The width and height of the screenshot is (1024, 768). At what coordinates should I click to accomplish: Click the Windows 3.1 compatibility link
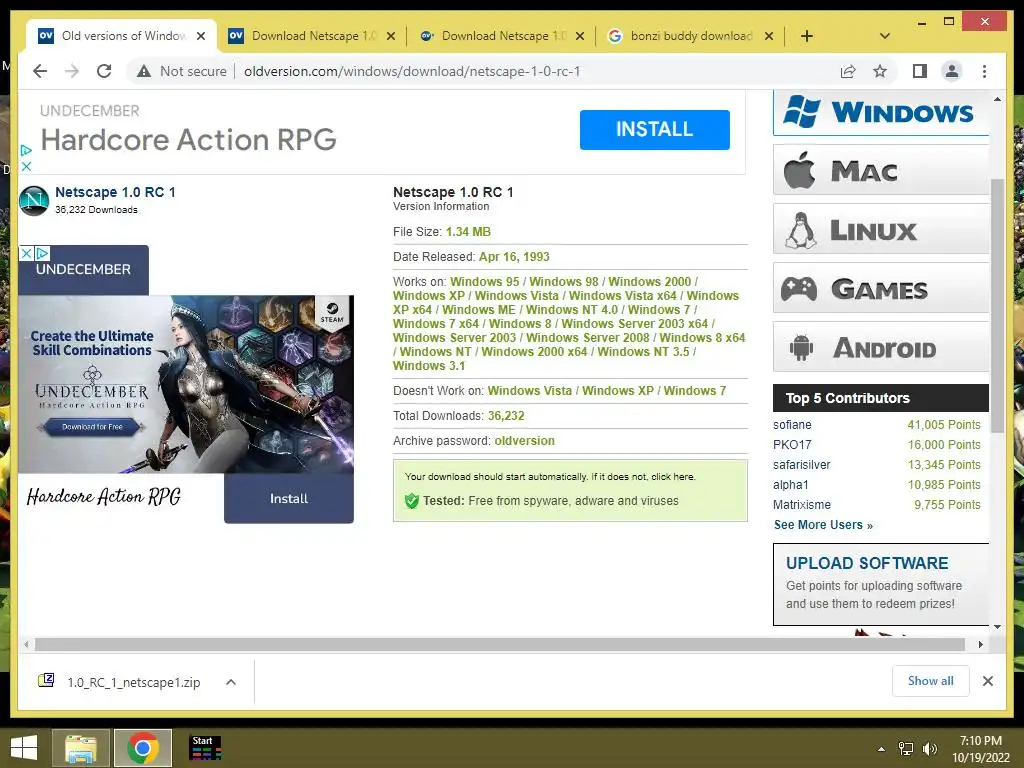[429, 366]
